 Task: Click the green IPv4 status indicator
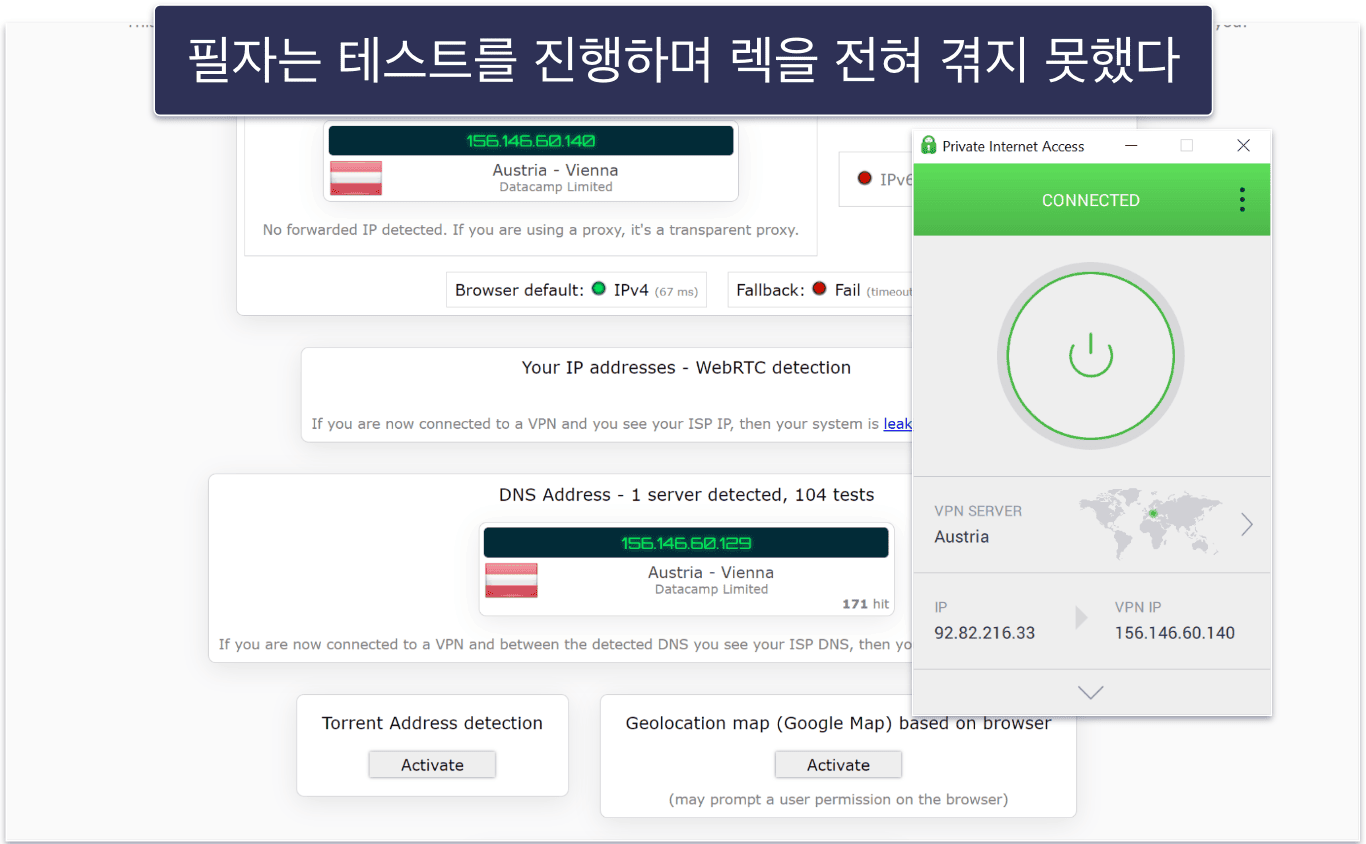click(599, 289)
